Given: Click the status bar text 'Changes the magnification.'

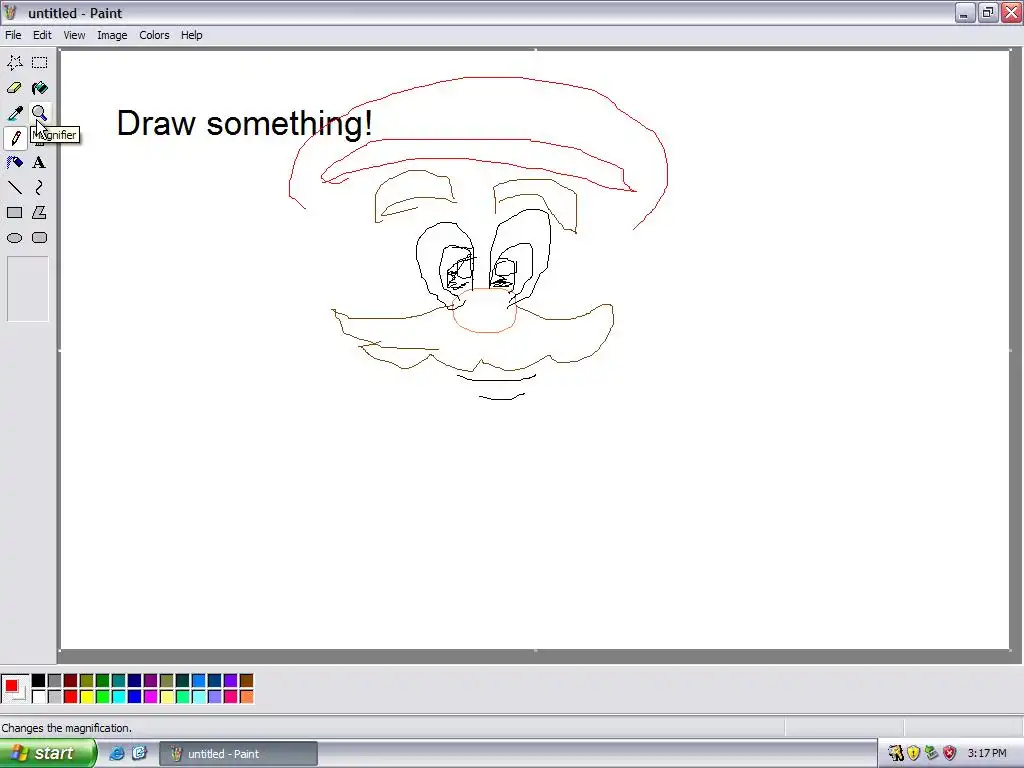Looking at the screenshot, I should tap(67, 728).
